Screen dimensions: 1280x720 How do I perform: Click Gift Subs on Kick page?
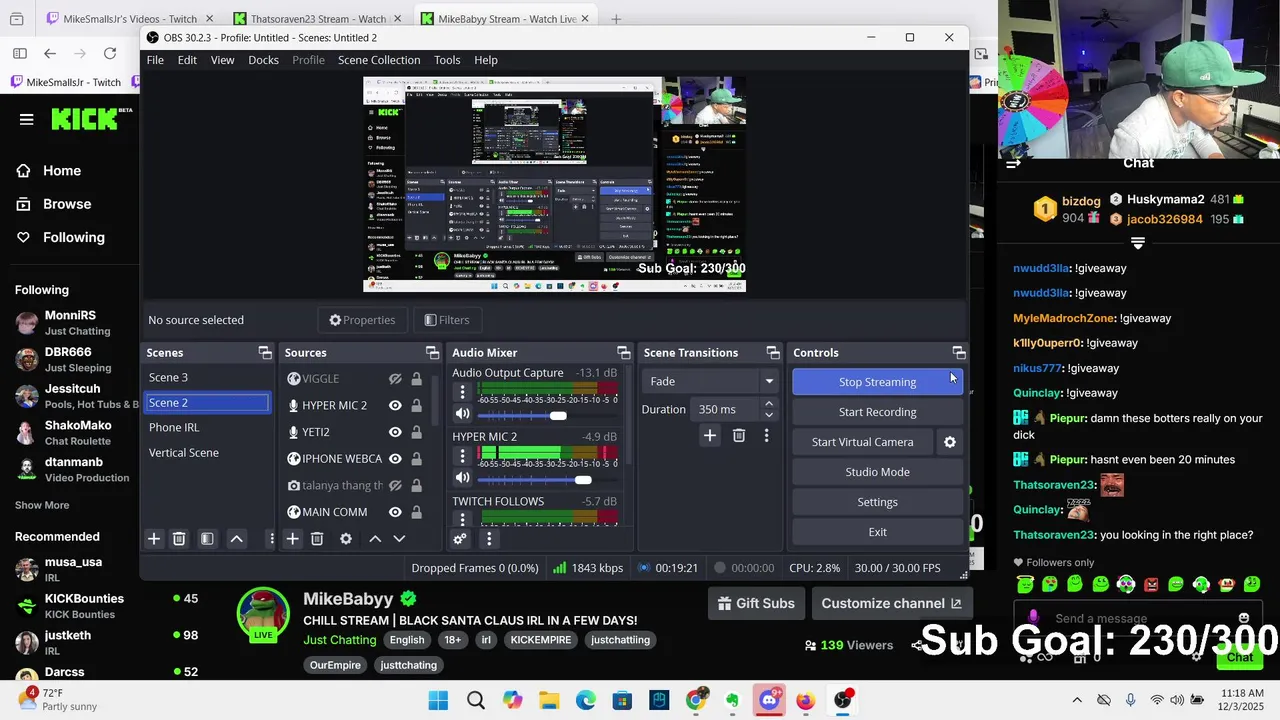756,603
